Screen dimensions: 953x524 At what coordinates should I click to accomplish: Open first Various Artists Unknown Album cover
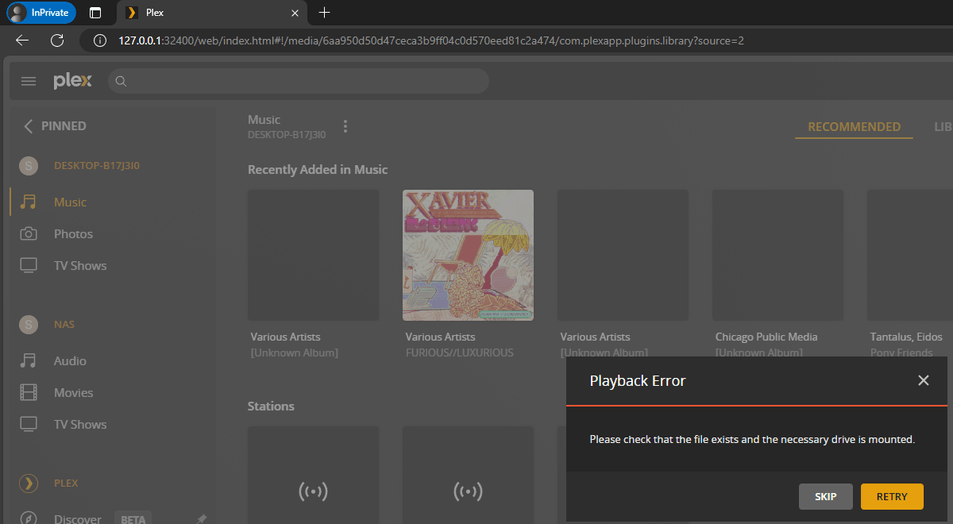tap(313, 255)
